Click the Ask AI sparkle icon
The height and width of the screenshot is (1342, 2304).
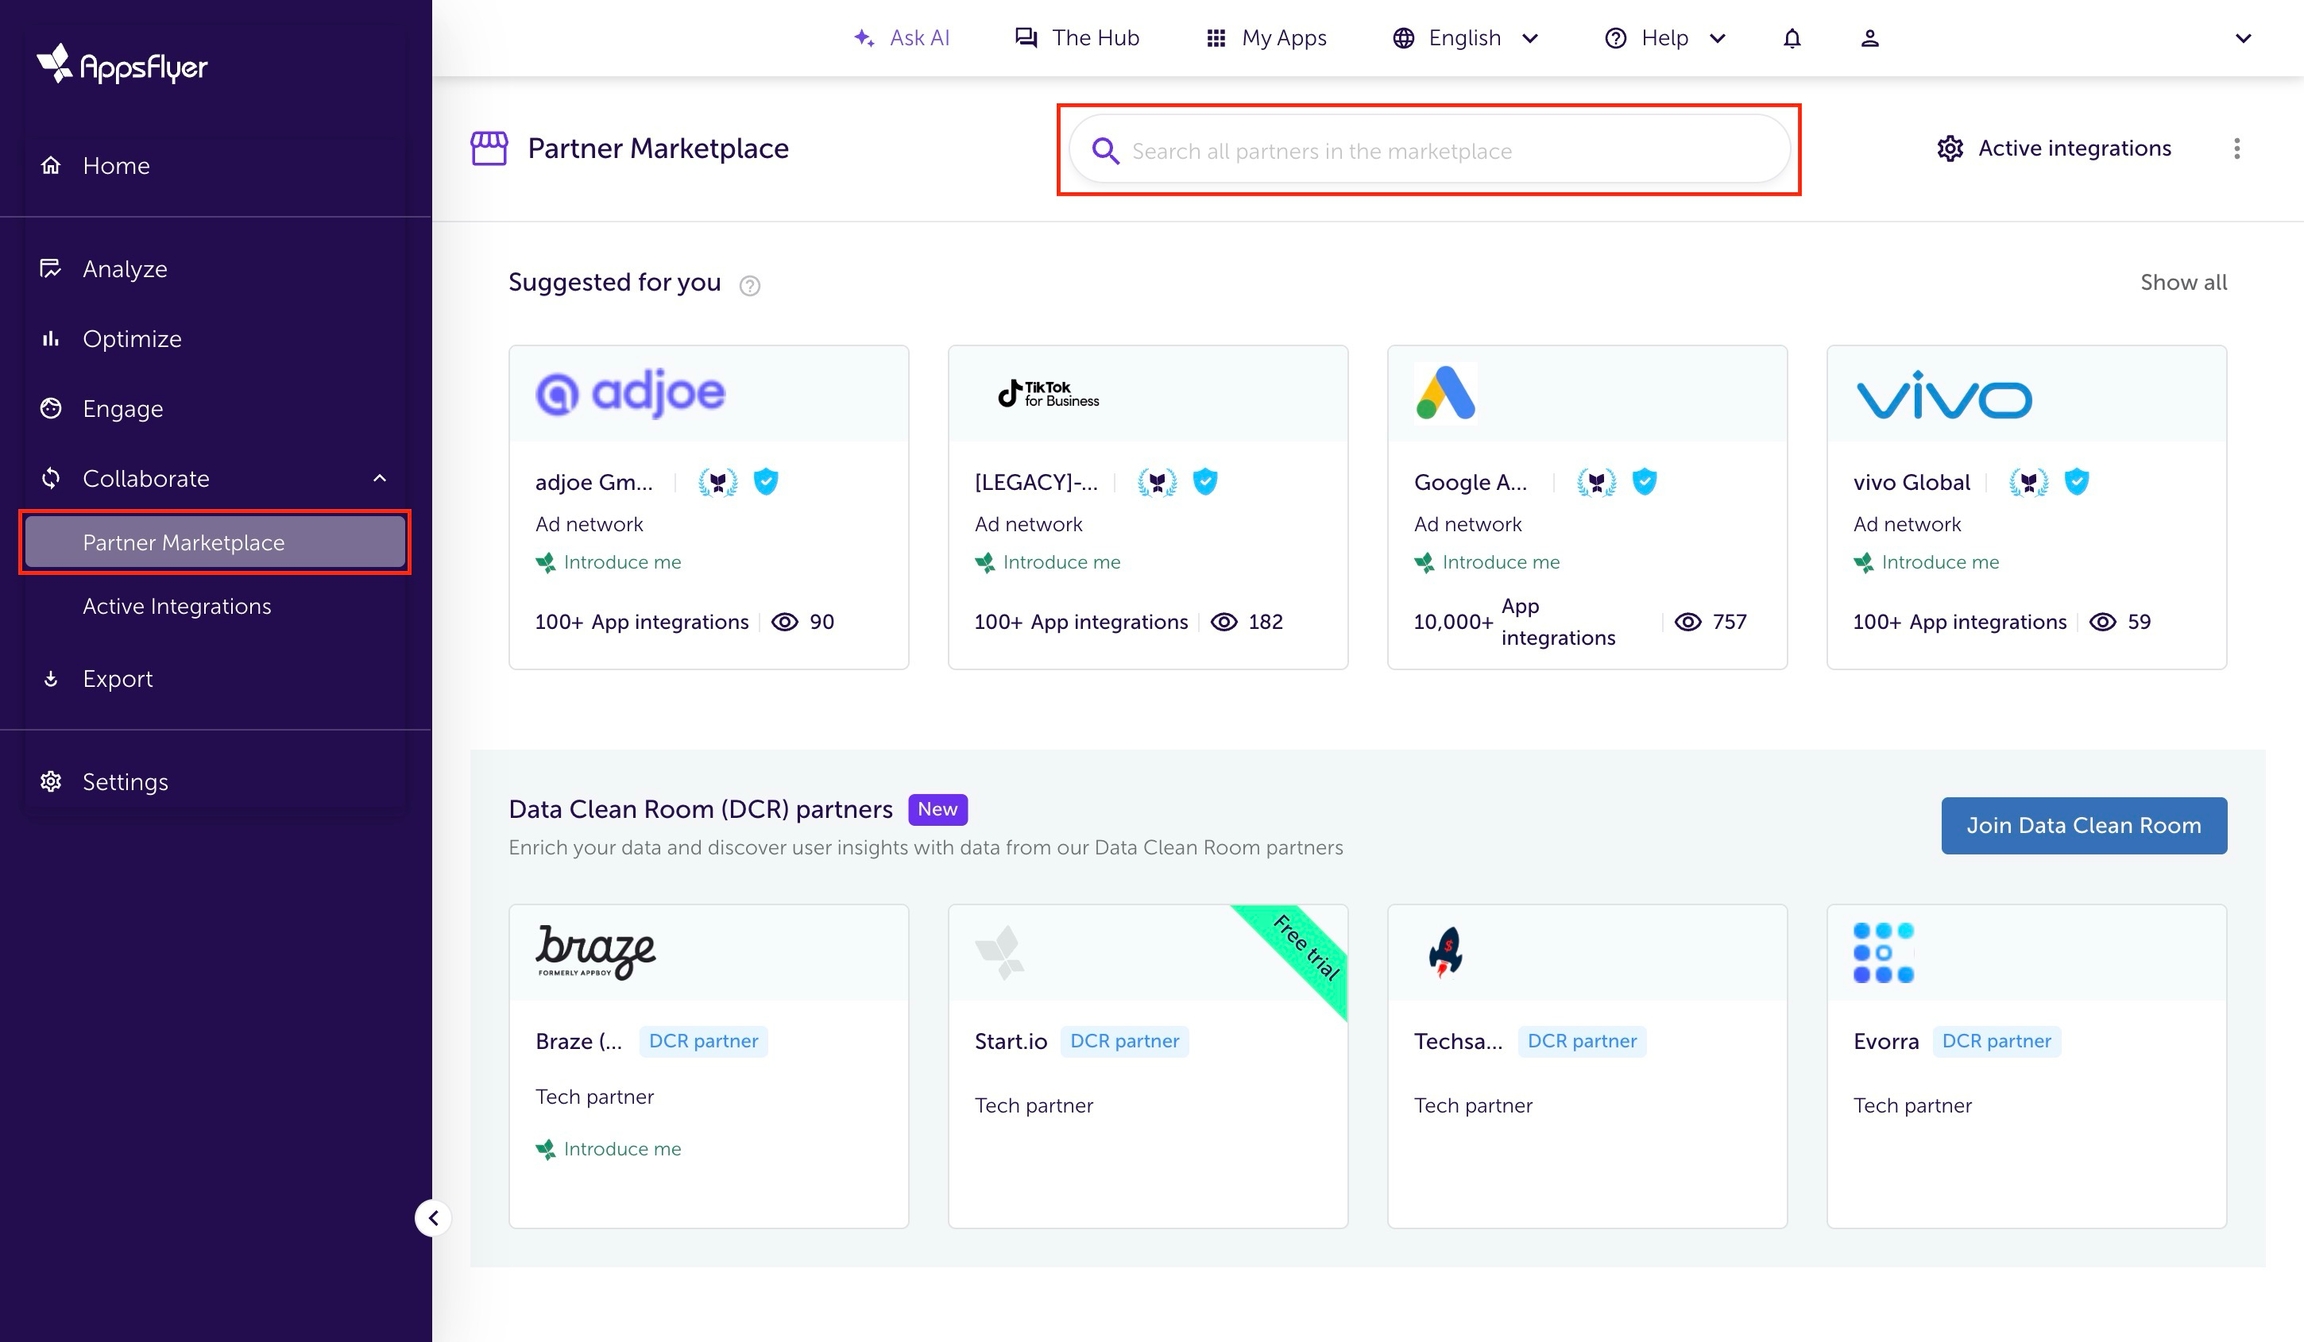click(864, 38)
